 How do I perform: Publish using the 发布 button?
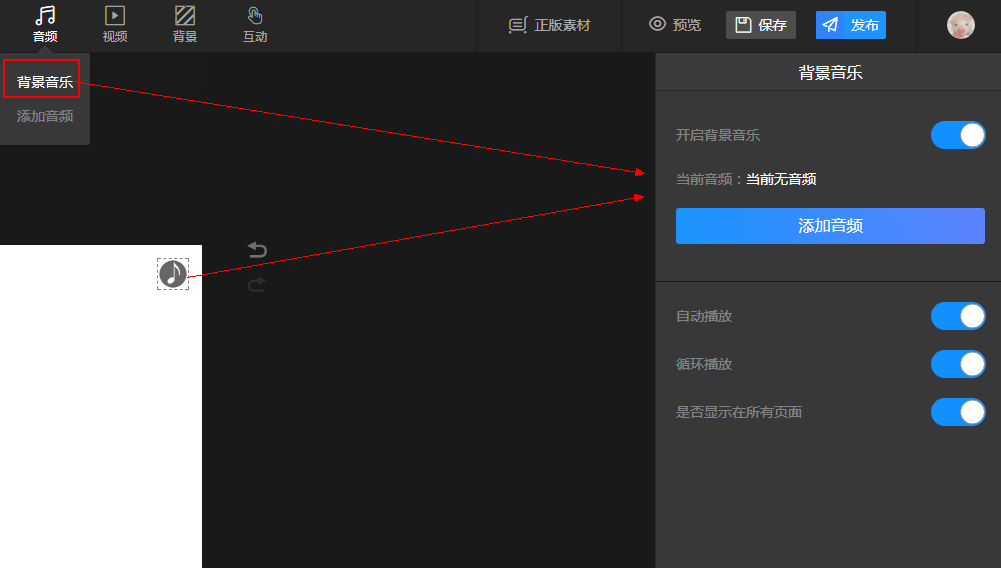pyautogui.click(x=850, y=25)
